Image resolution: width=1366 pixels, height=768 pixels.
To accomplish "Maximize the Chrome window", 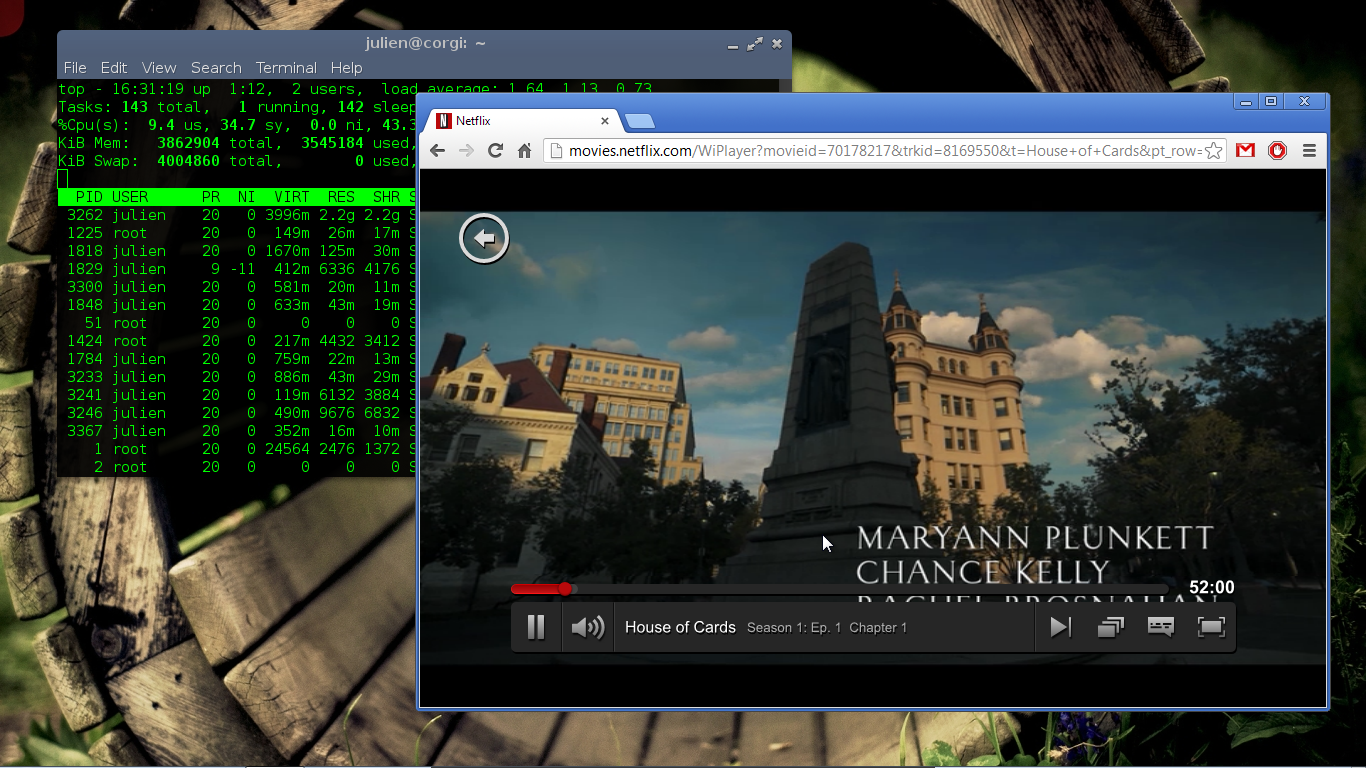I will 1271,101.
